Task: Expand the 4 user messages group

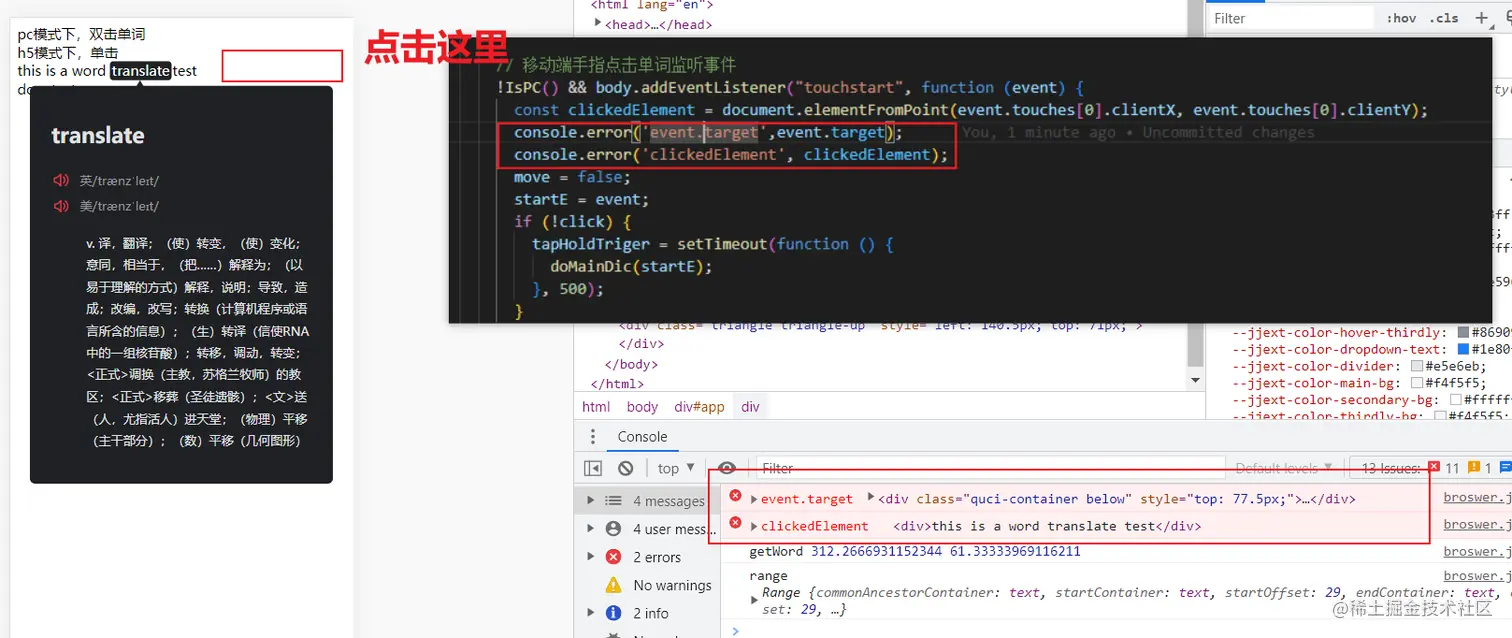Action: coord(591,528)
